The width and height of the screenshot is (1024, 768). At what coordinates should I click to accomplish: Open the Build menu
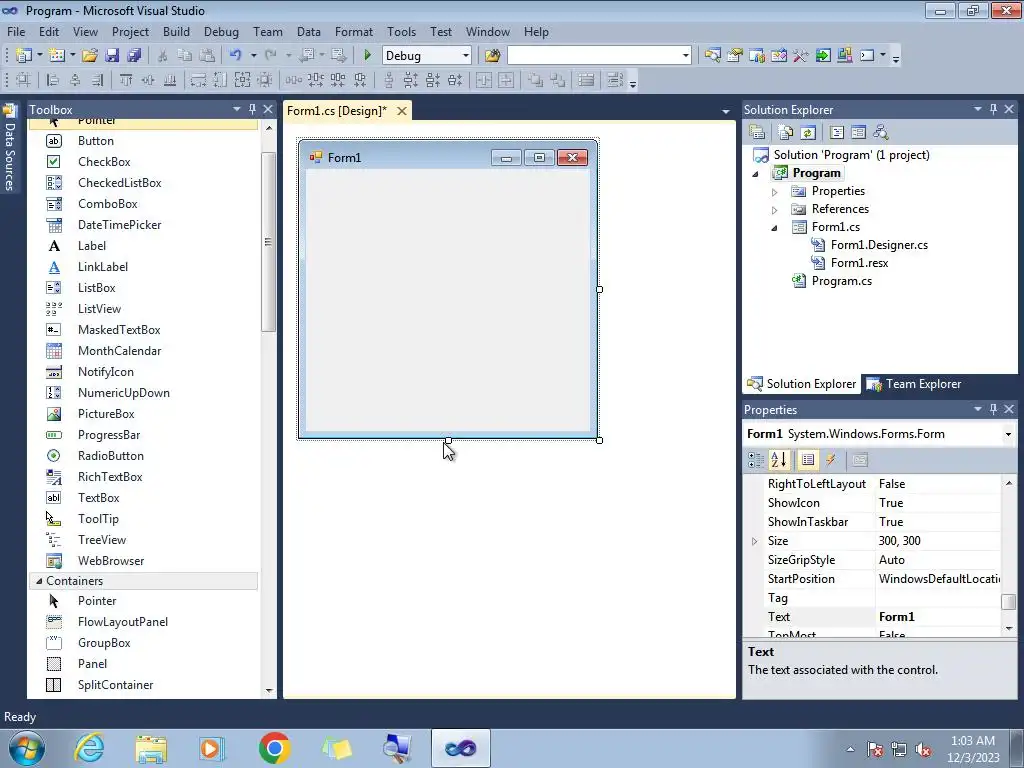[176, 31]
